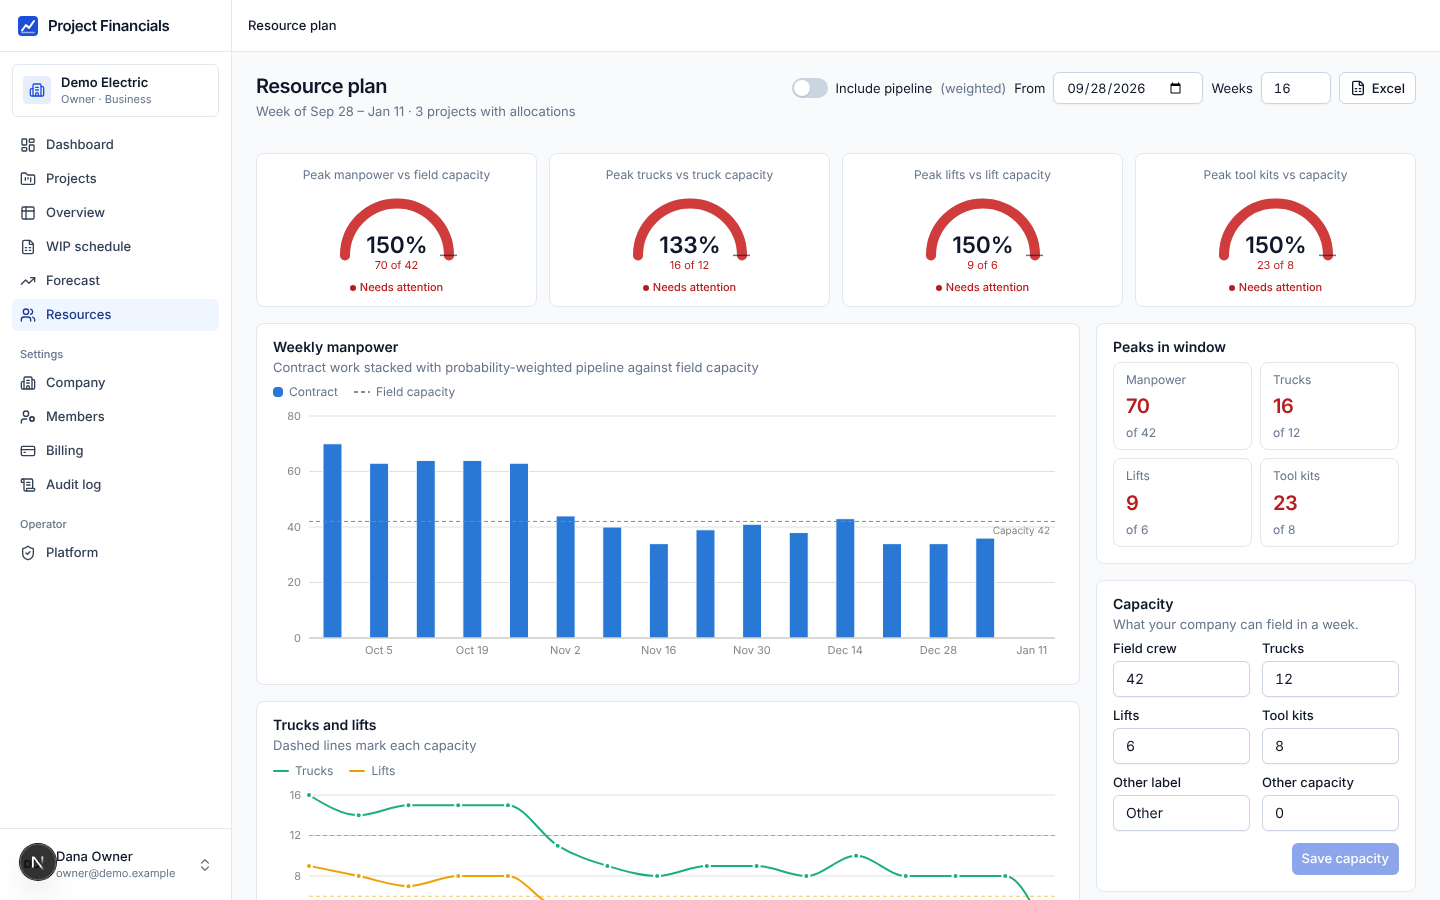The width and height of the screenshot is (1440, 900).
Task: Open the Demo Electric organization switcher
Action: pos(115,90)
